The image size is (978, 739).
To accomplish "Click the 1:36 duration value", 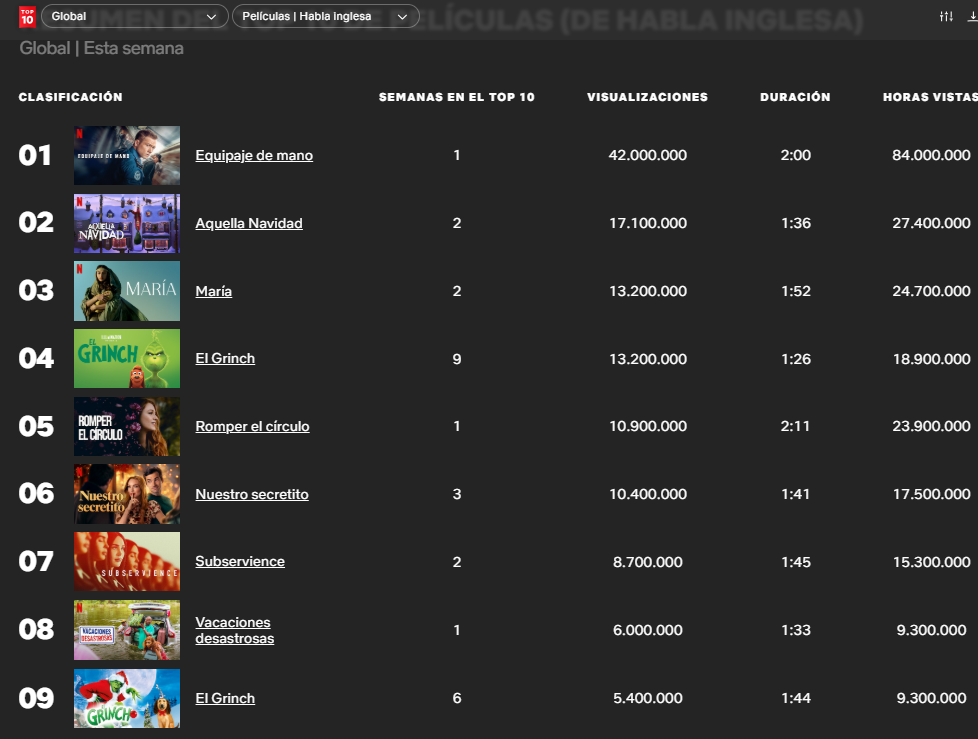I will (x=796, y=223).
